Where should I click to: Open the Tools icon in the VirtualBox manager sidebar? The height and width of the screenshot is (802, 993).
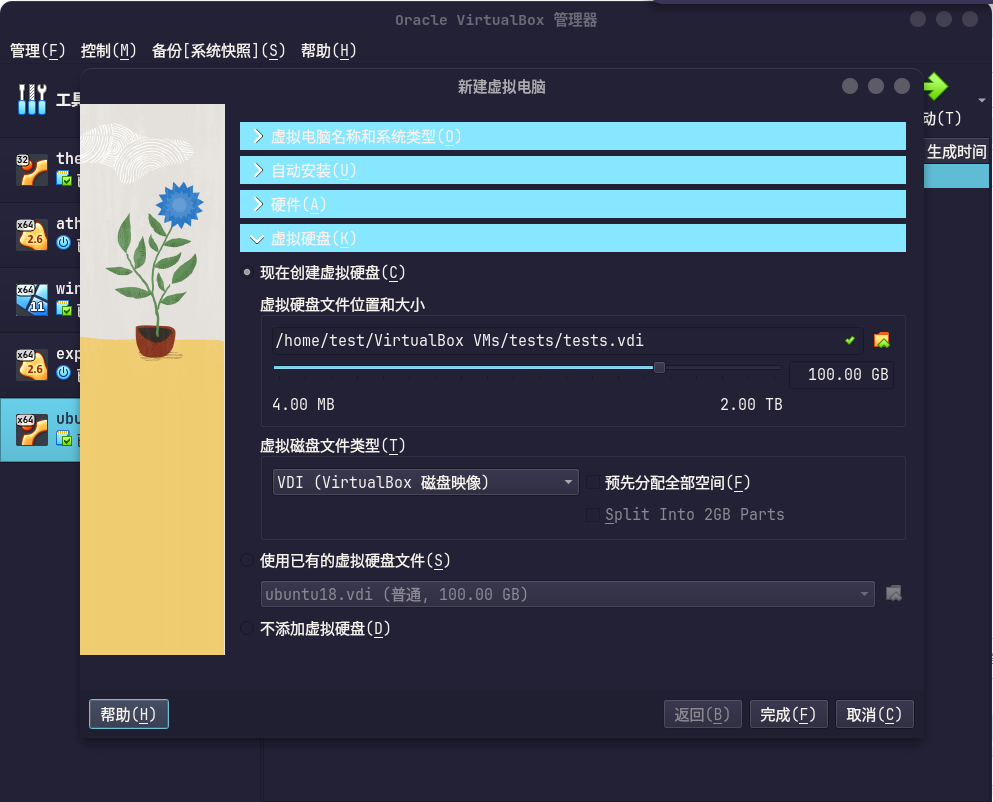pos(32,99)
